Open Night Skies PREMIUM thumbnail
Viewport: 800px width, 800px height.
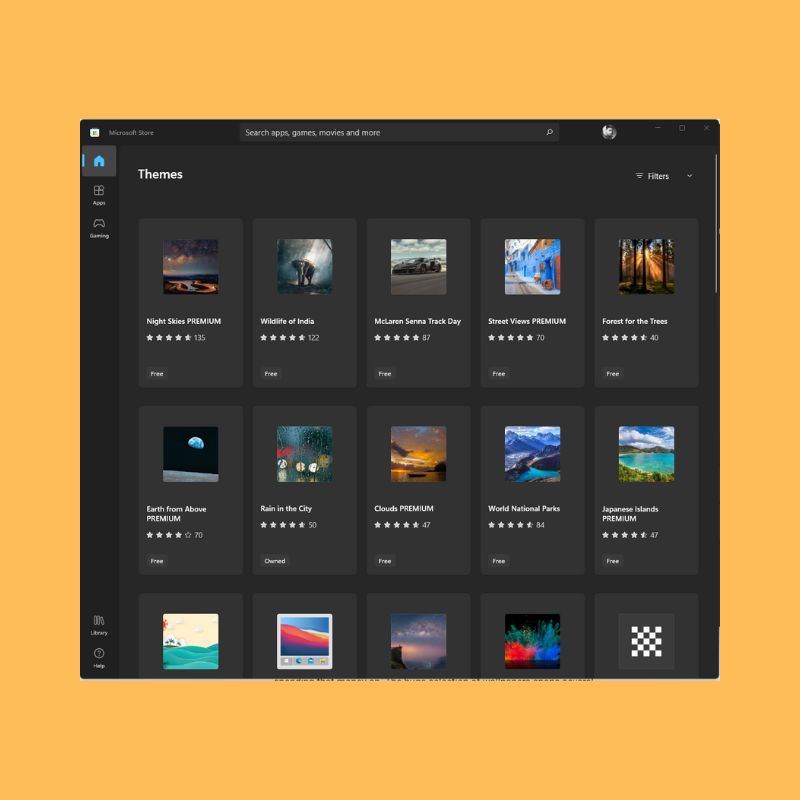(x=190, y=266)
